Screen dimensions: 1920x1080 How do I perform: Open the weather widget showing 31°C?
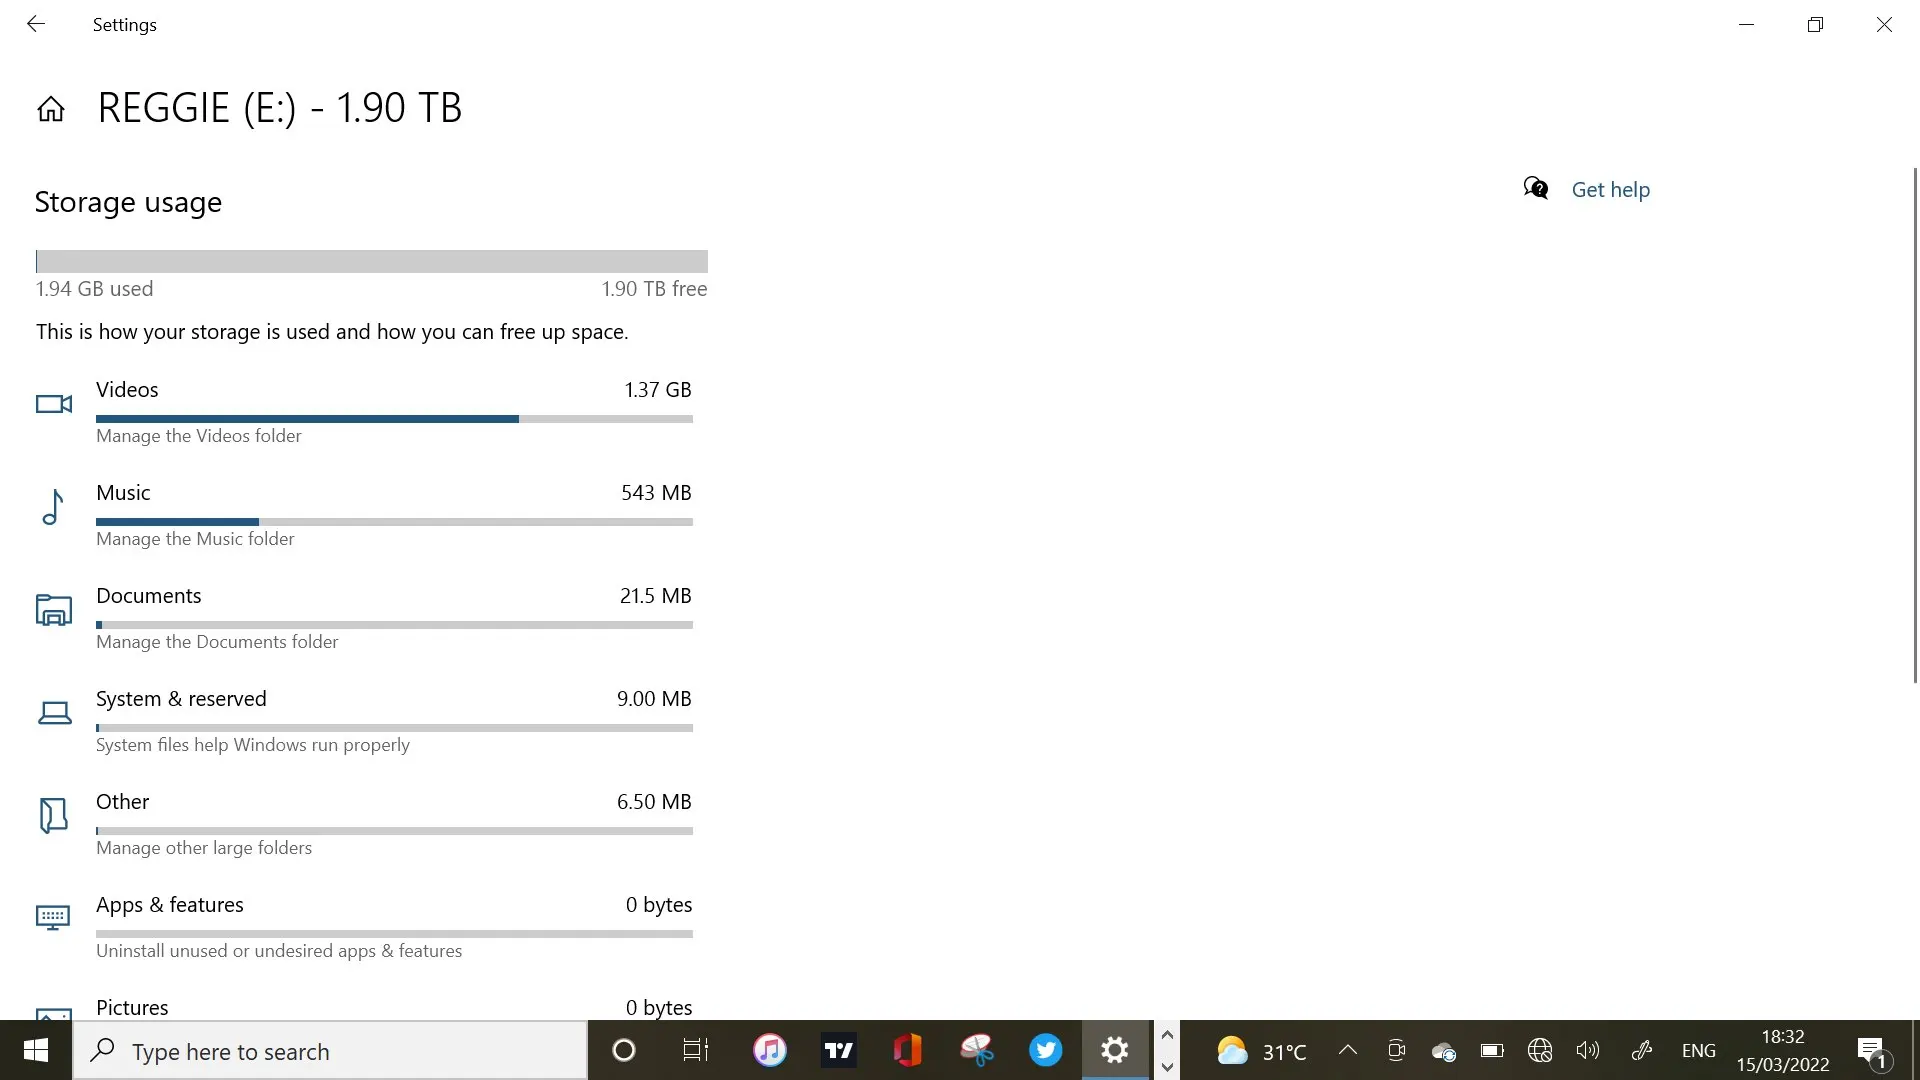pos(1262,1051)
